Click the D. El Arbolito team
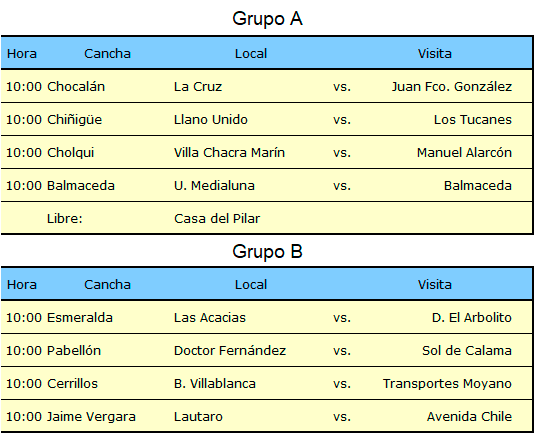 click(472, 318)
